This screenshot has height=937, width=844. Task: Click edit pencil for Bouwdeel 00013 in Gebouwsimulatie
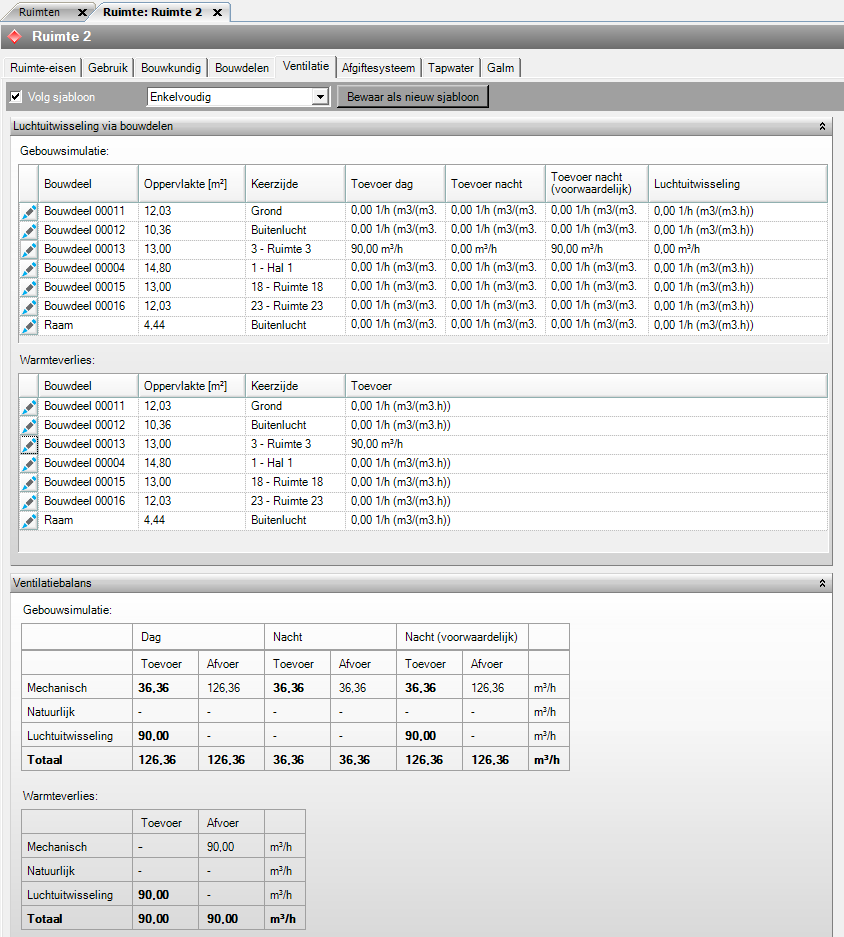(29, 249)
